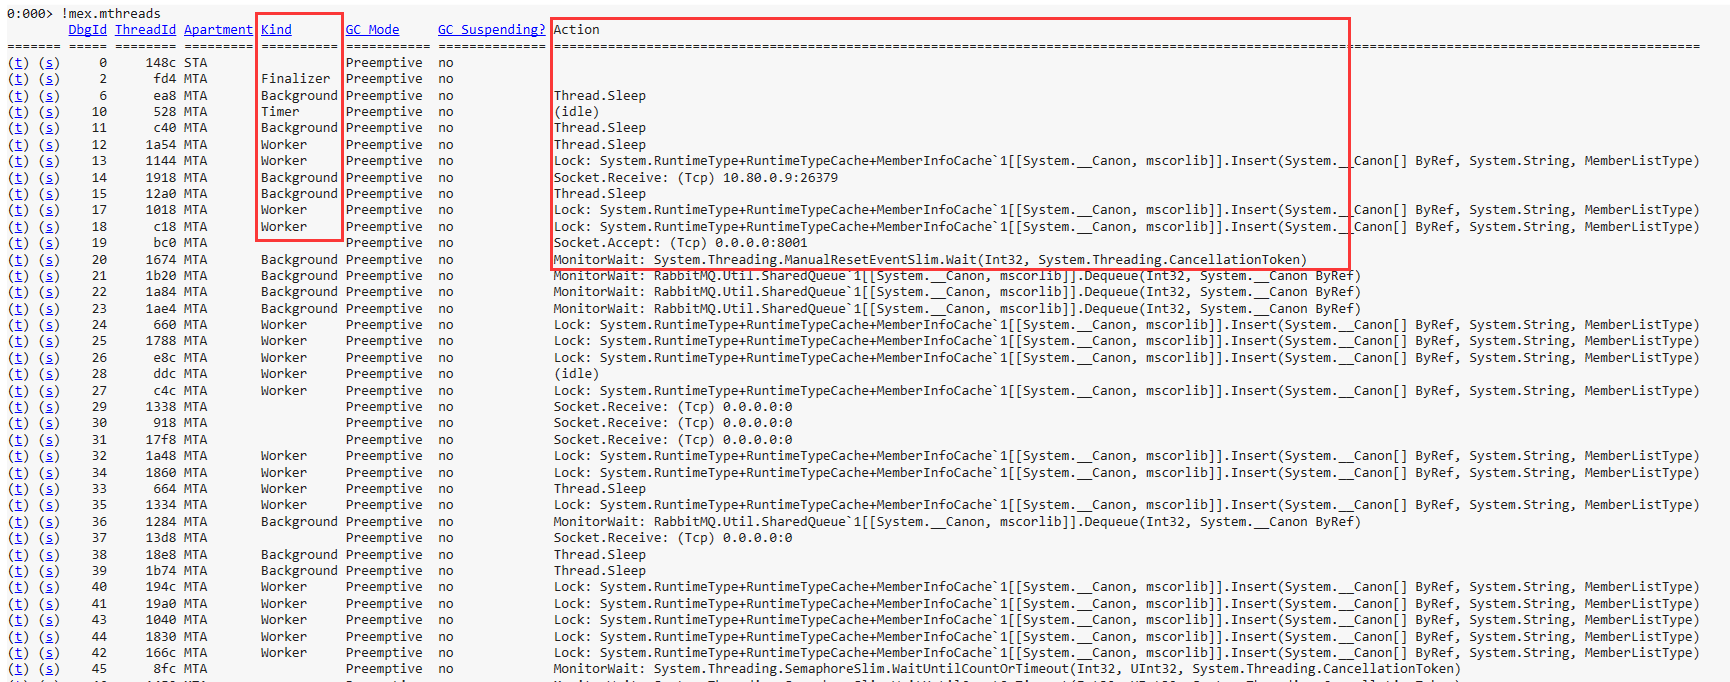
Task: Click thread ID value '148c'
Action: [161, 62]
